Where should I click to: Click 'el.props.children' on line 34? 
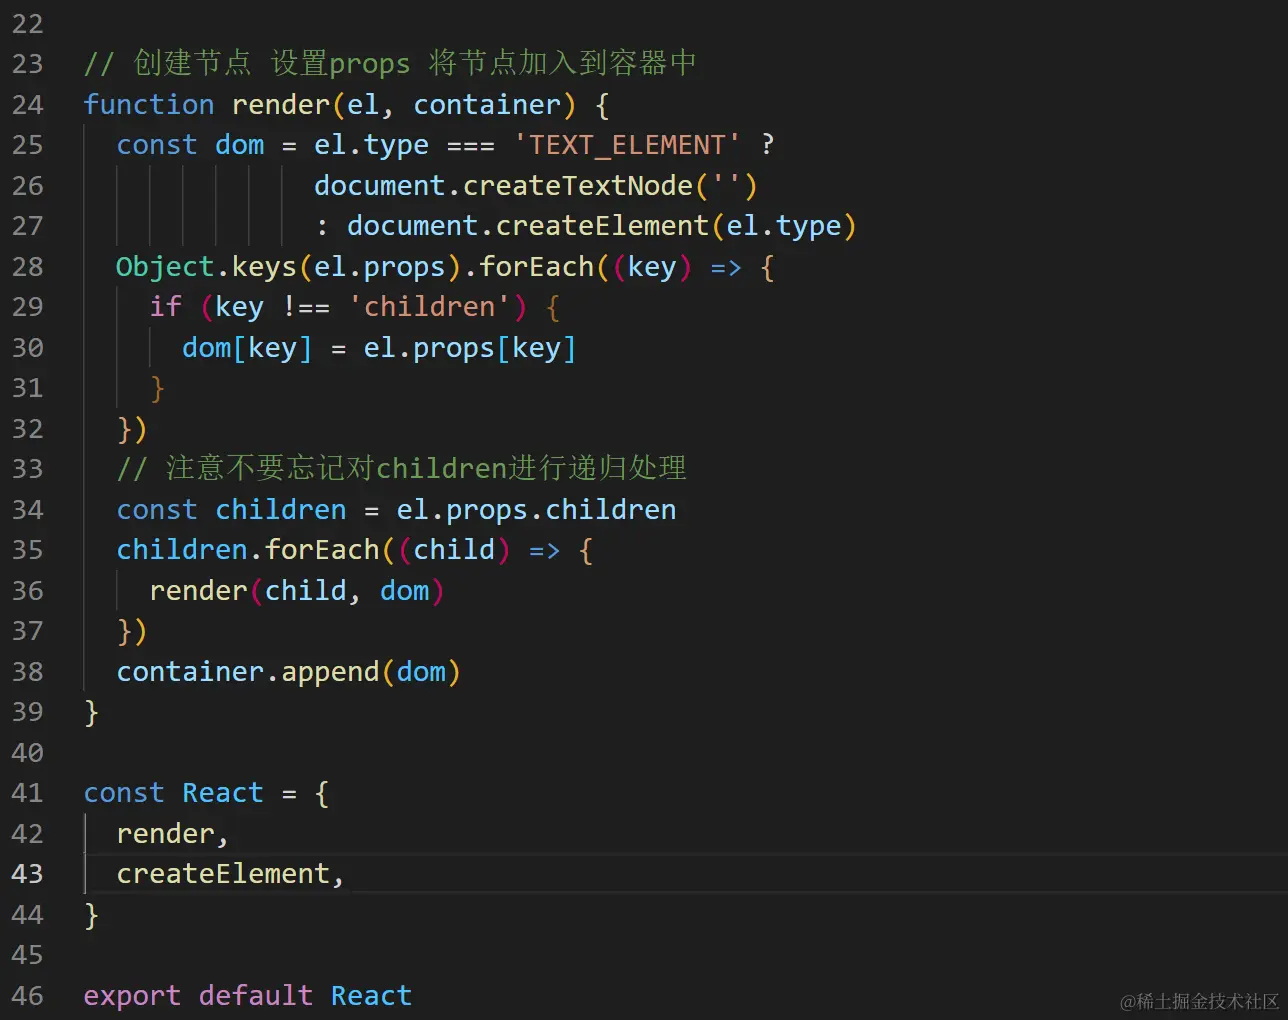(x=536, y=510)
